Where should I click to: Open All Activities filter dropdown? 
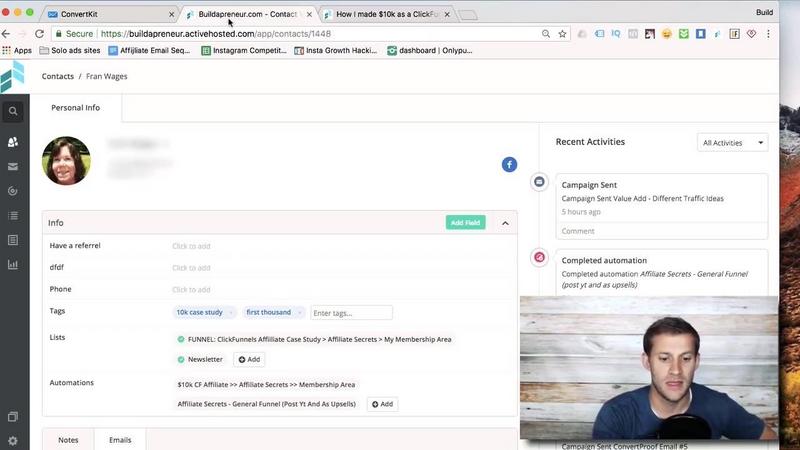pos(732,143)
